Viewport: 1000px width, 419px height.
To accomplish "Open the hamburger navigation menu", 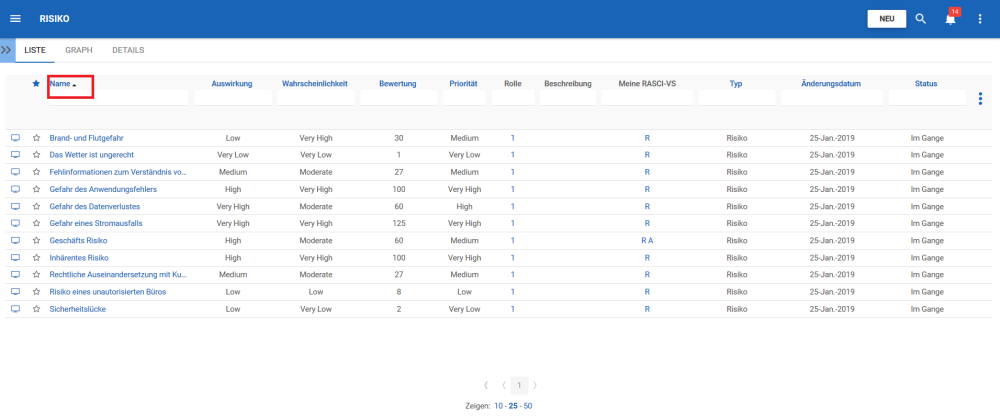I will pos(15,18).
